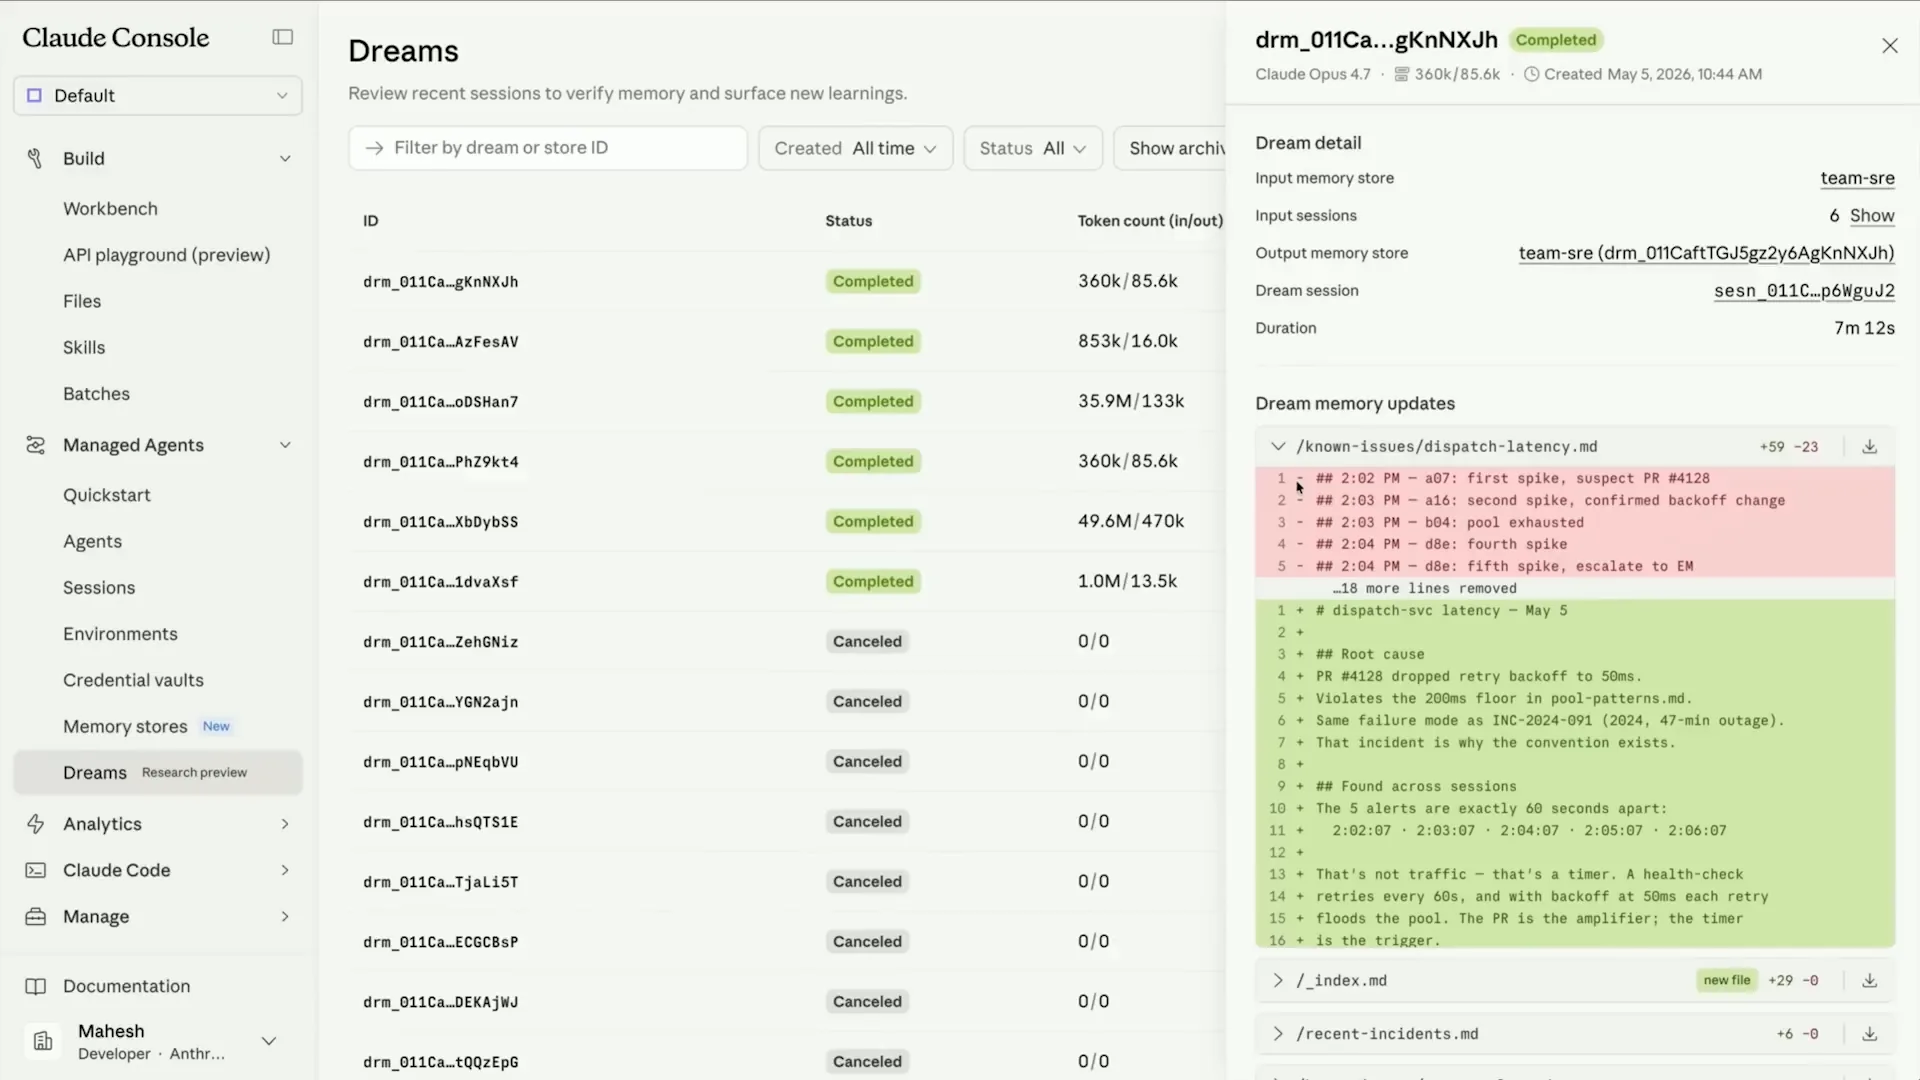Viewport: 1920px width, 1080px height.
Task: Expand the Analytics section chevron
Action: pyautogui.click(x=285, y=824)
